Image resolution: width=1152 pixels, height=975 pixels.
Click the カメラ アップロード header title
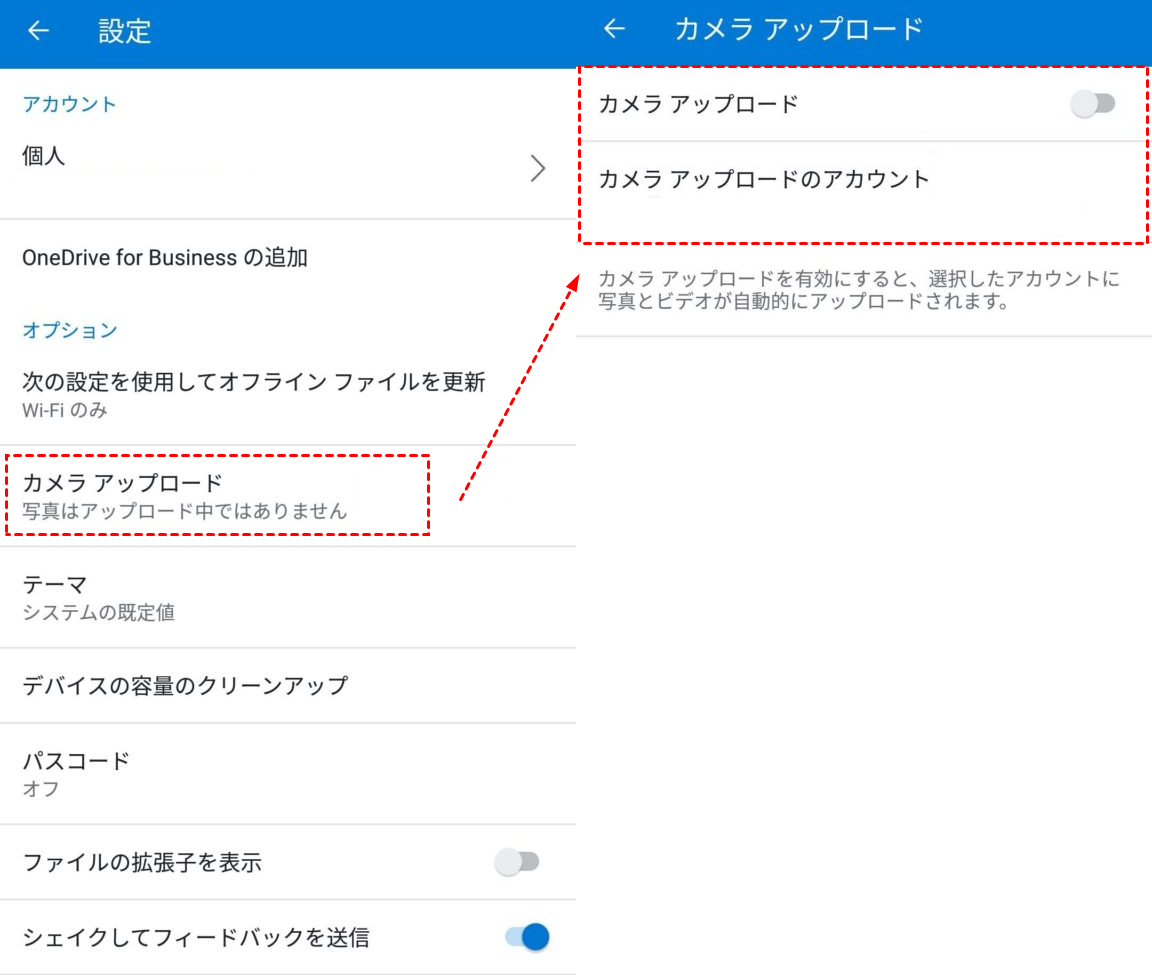tap(799, 29)
